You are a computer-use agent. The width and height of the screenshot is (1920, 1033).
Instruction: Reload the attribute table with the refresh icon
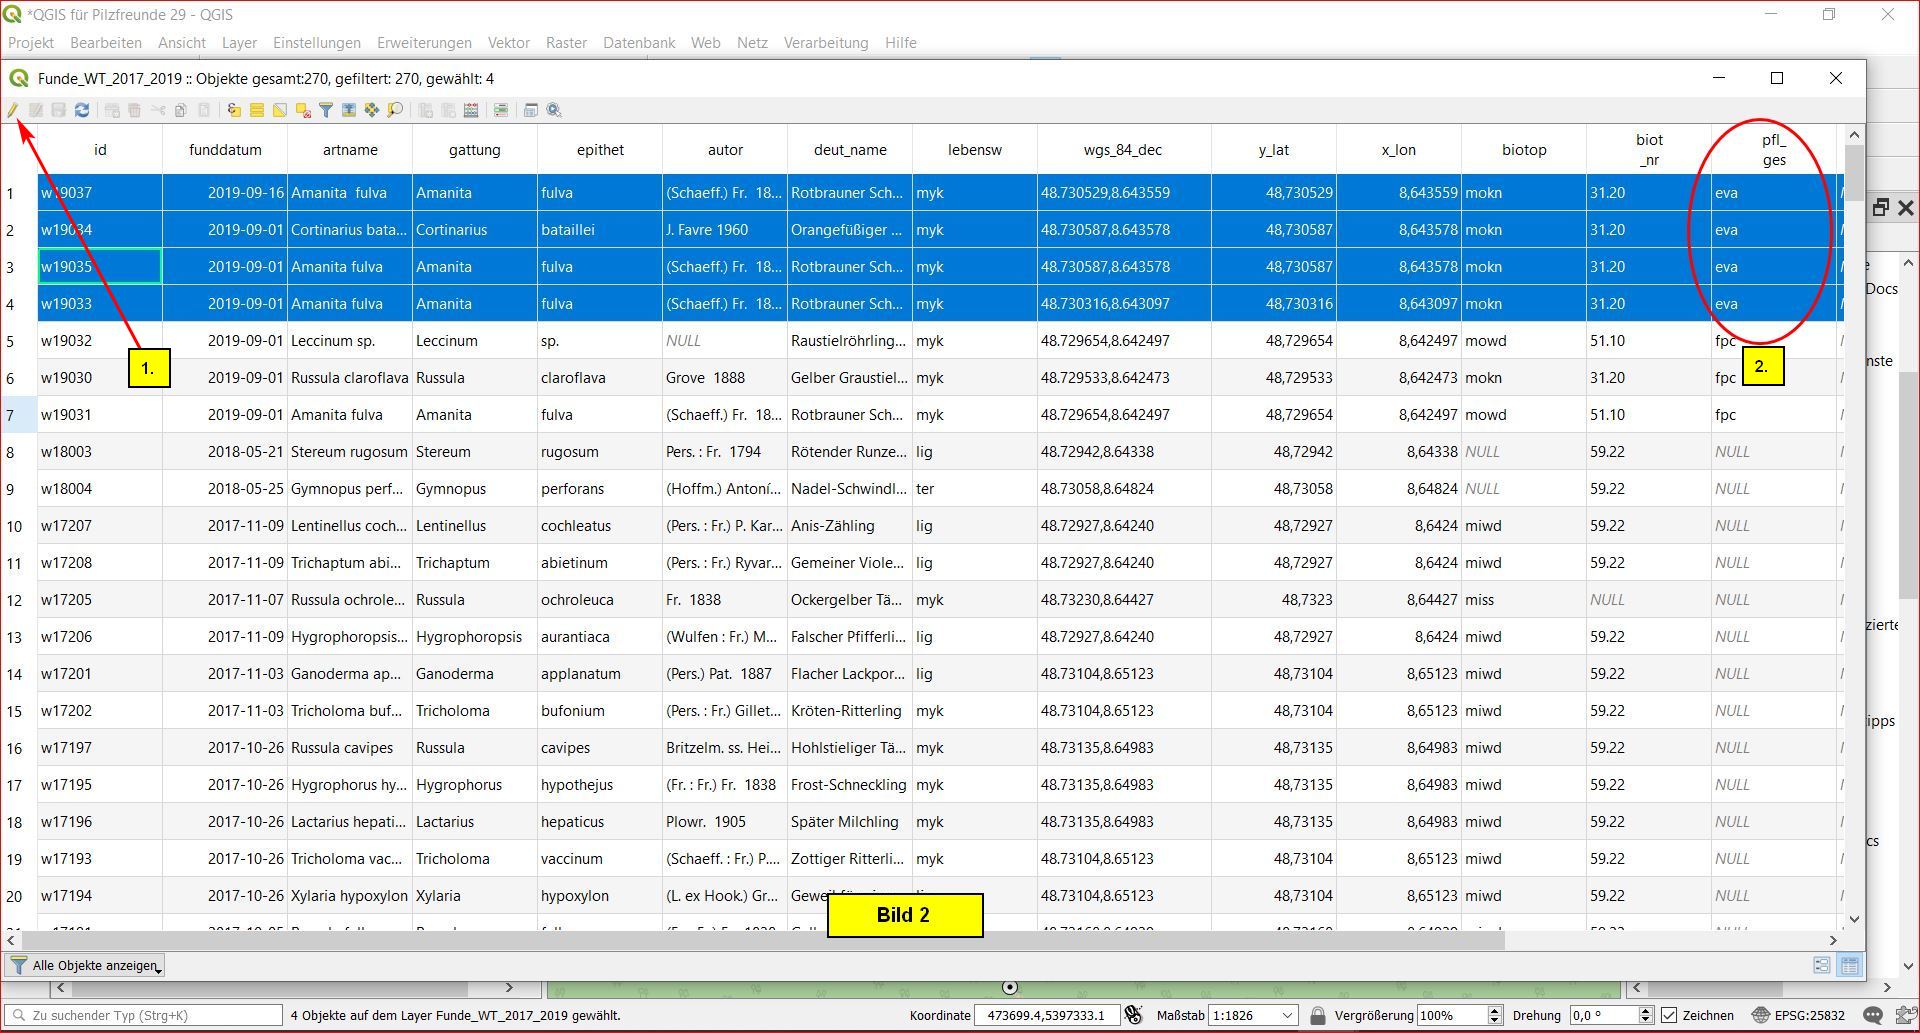(82, 110)
